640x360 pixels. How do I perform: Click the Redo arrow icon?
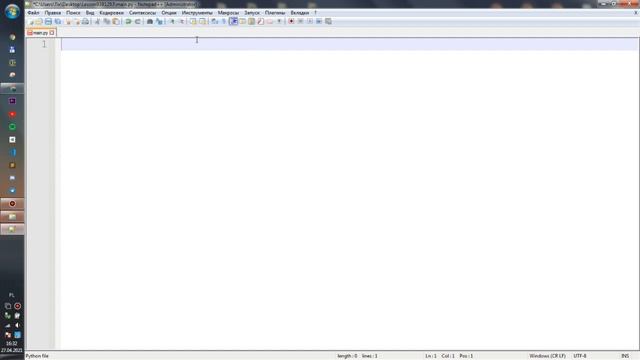pos(138,21)
